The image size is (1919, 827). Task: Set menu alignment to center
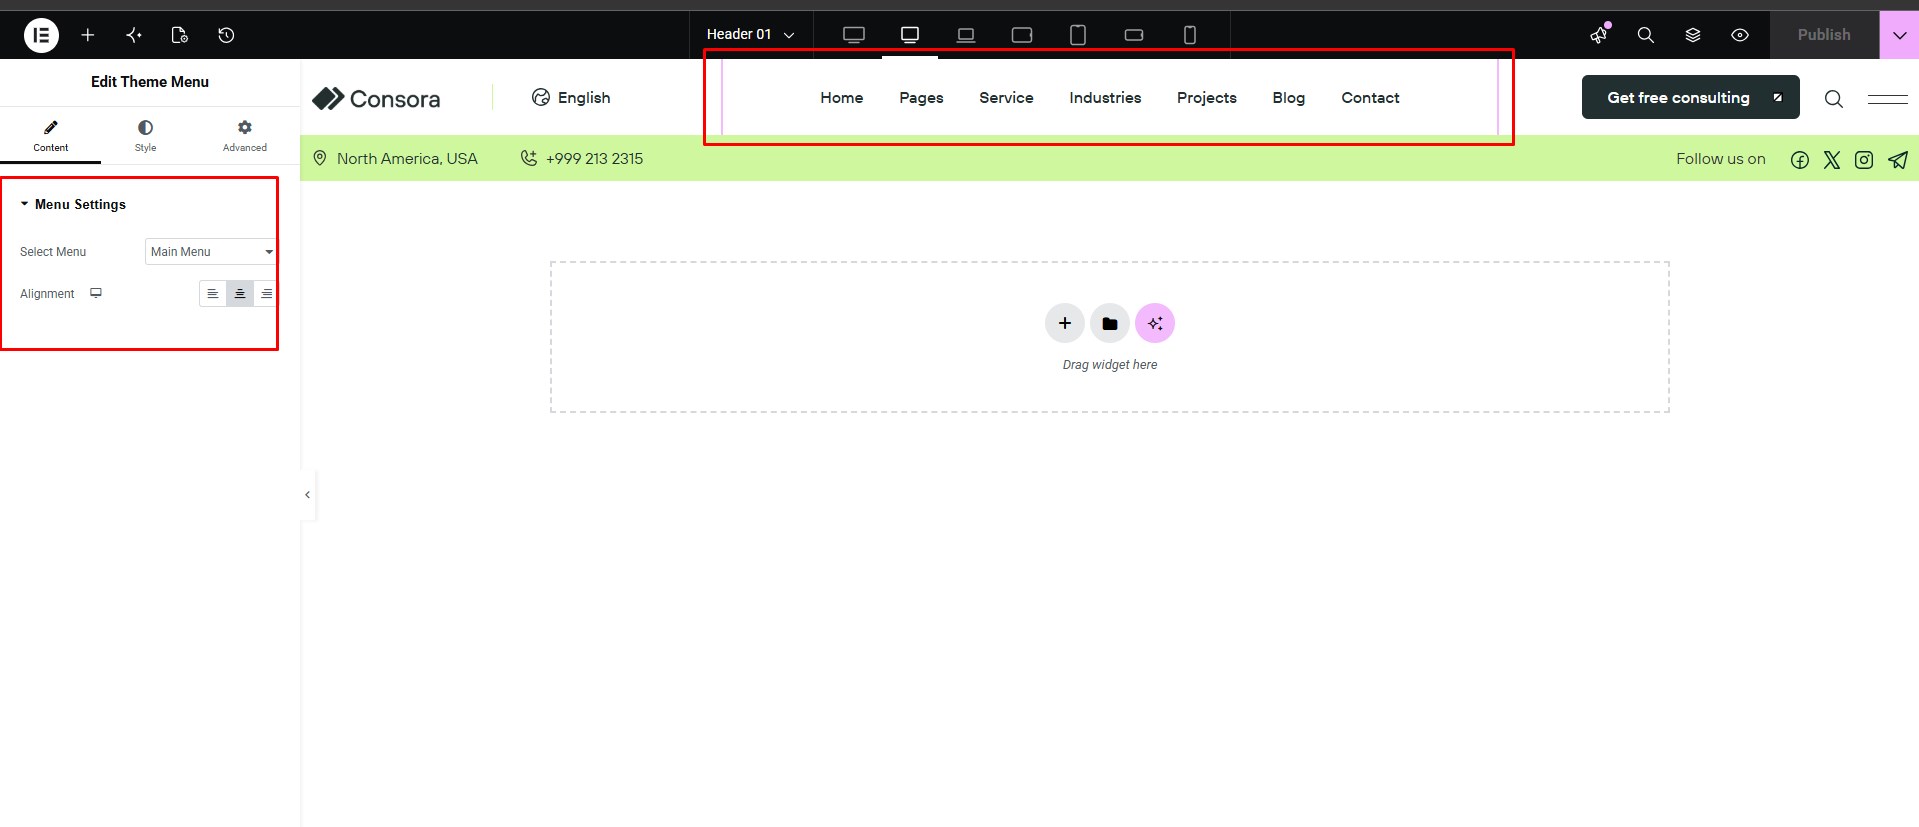(240, 294)
